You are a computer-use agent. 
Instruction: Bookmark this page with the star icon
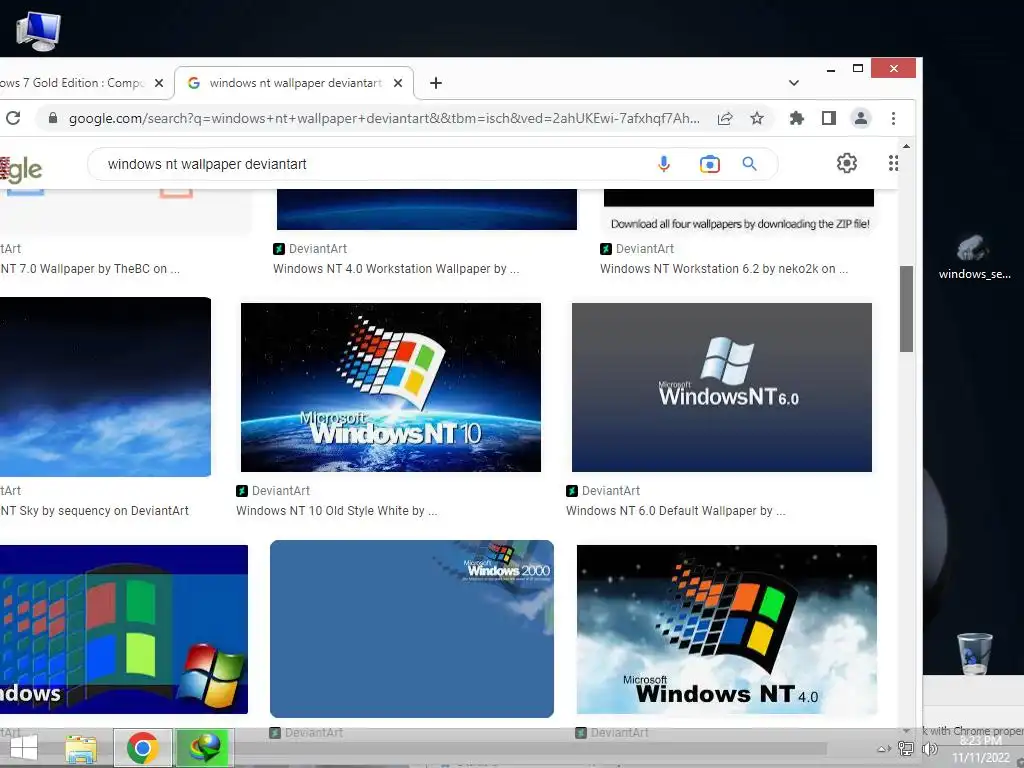pyautogui.click(x=757, y=118)
